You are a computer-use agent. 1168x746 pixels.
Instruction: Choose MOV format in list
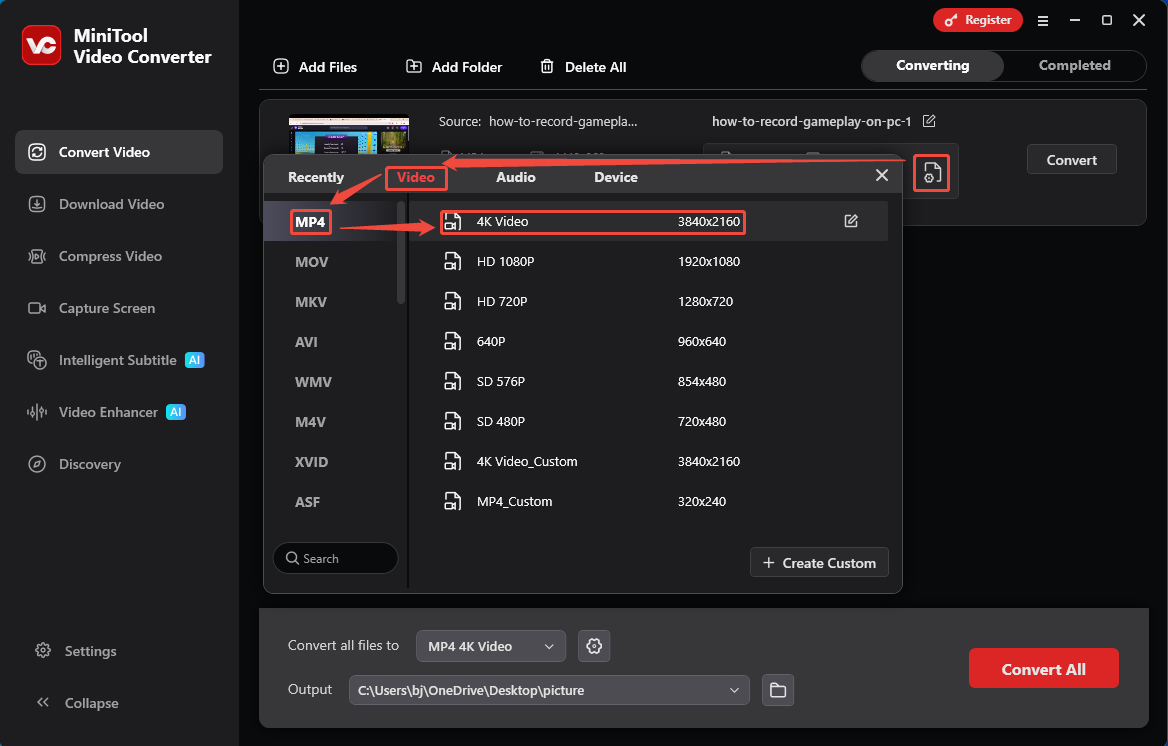pyautogui.click(x=311, y=262)
